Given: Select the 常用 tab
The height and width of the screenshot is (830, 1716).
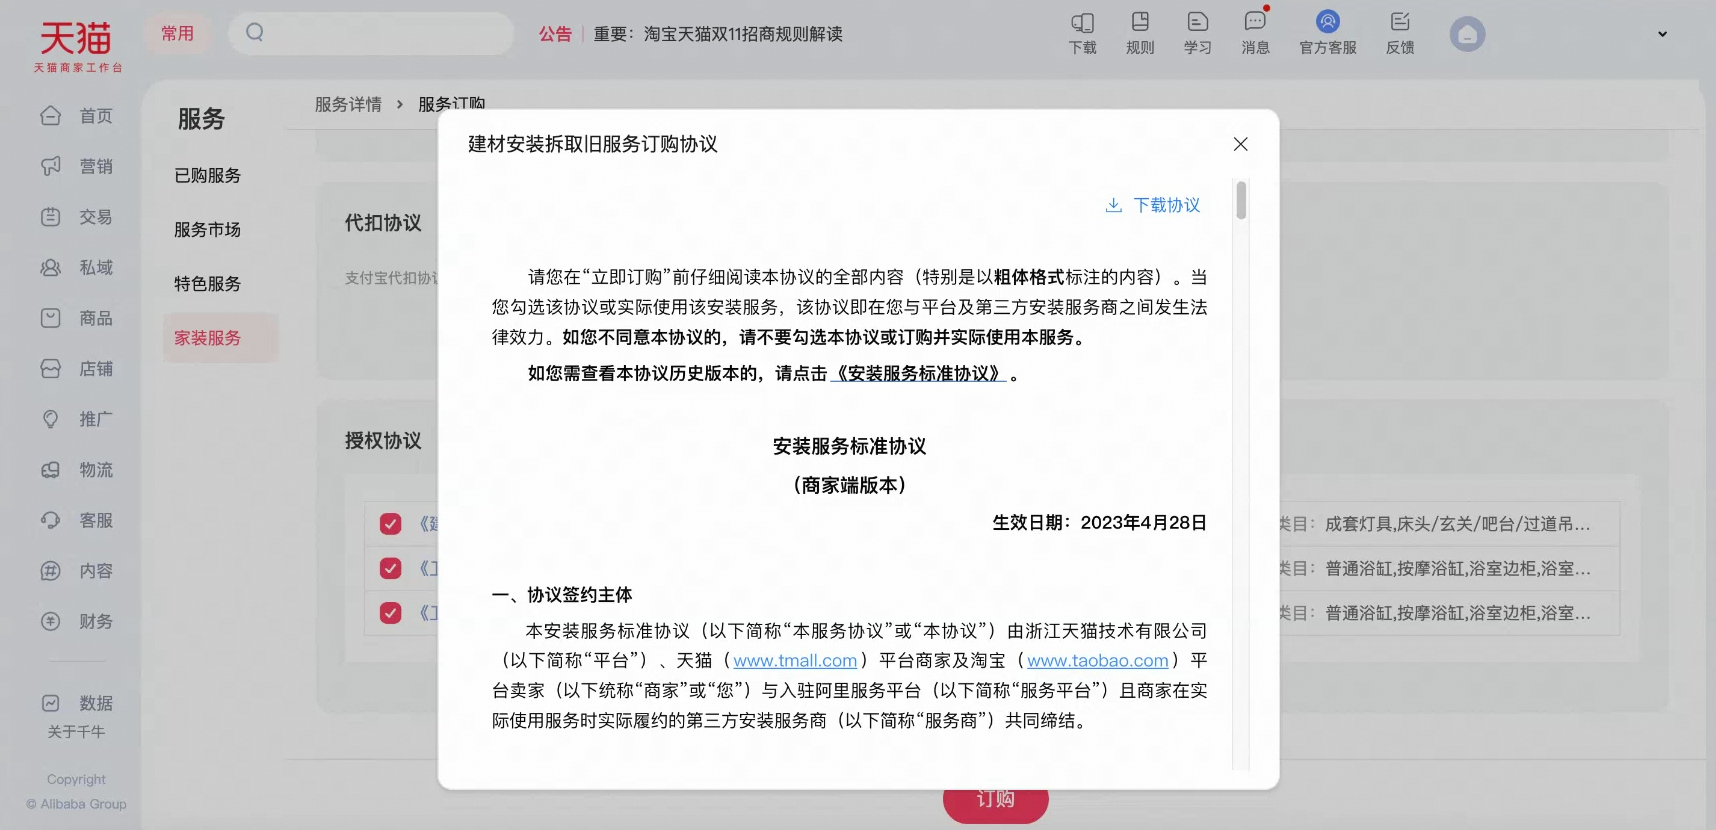Looking at the screenshot, I should pyautogui.click(x=178, y=34).
